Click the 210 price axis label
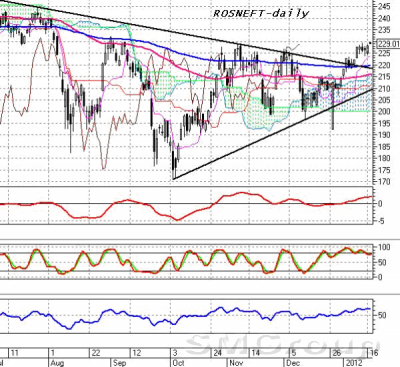This screenshot has width=400, height=367. (x=384, y=88)
